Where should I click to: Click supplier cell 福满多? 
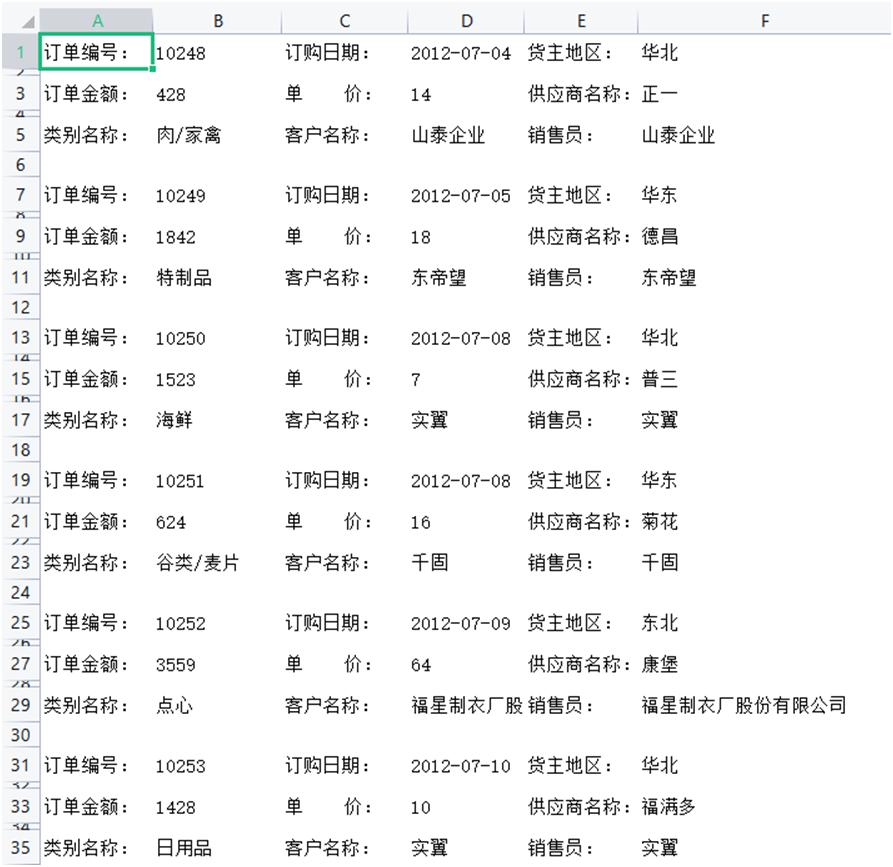pos(764,806)
